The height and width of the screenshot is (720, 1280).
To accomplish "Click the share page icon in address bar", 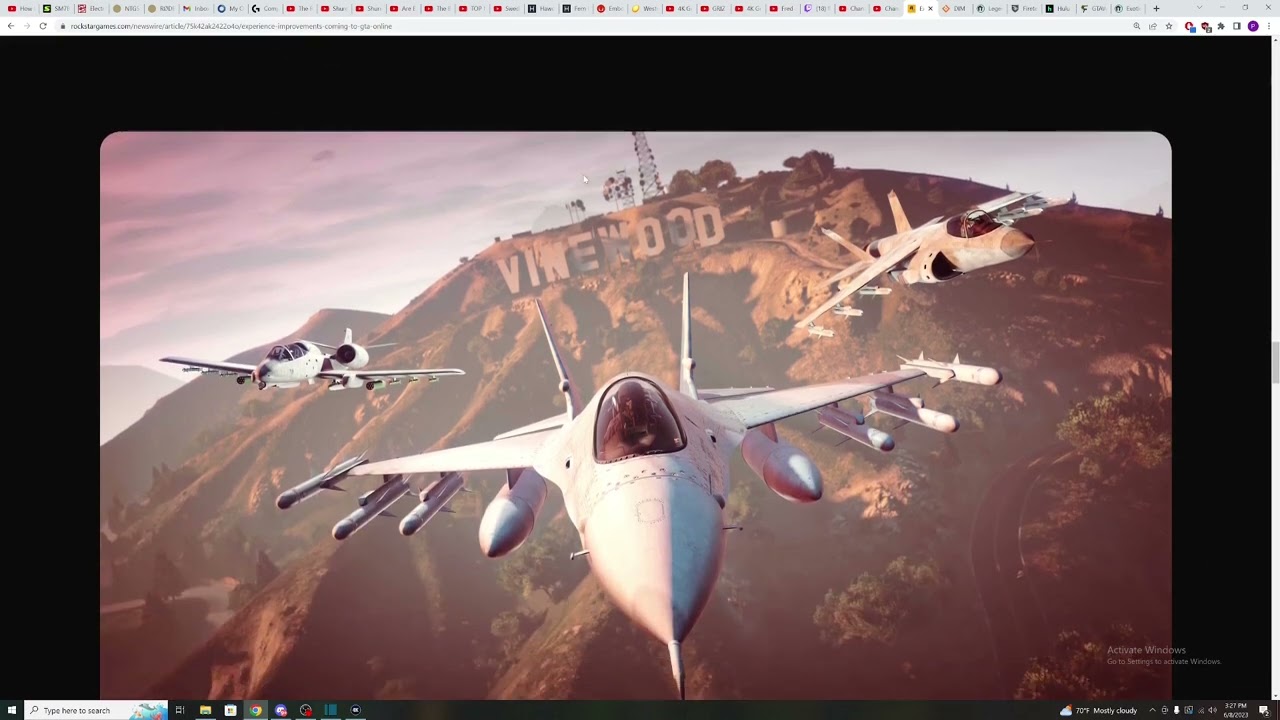I will [1153, 26].
